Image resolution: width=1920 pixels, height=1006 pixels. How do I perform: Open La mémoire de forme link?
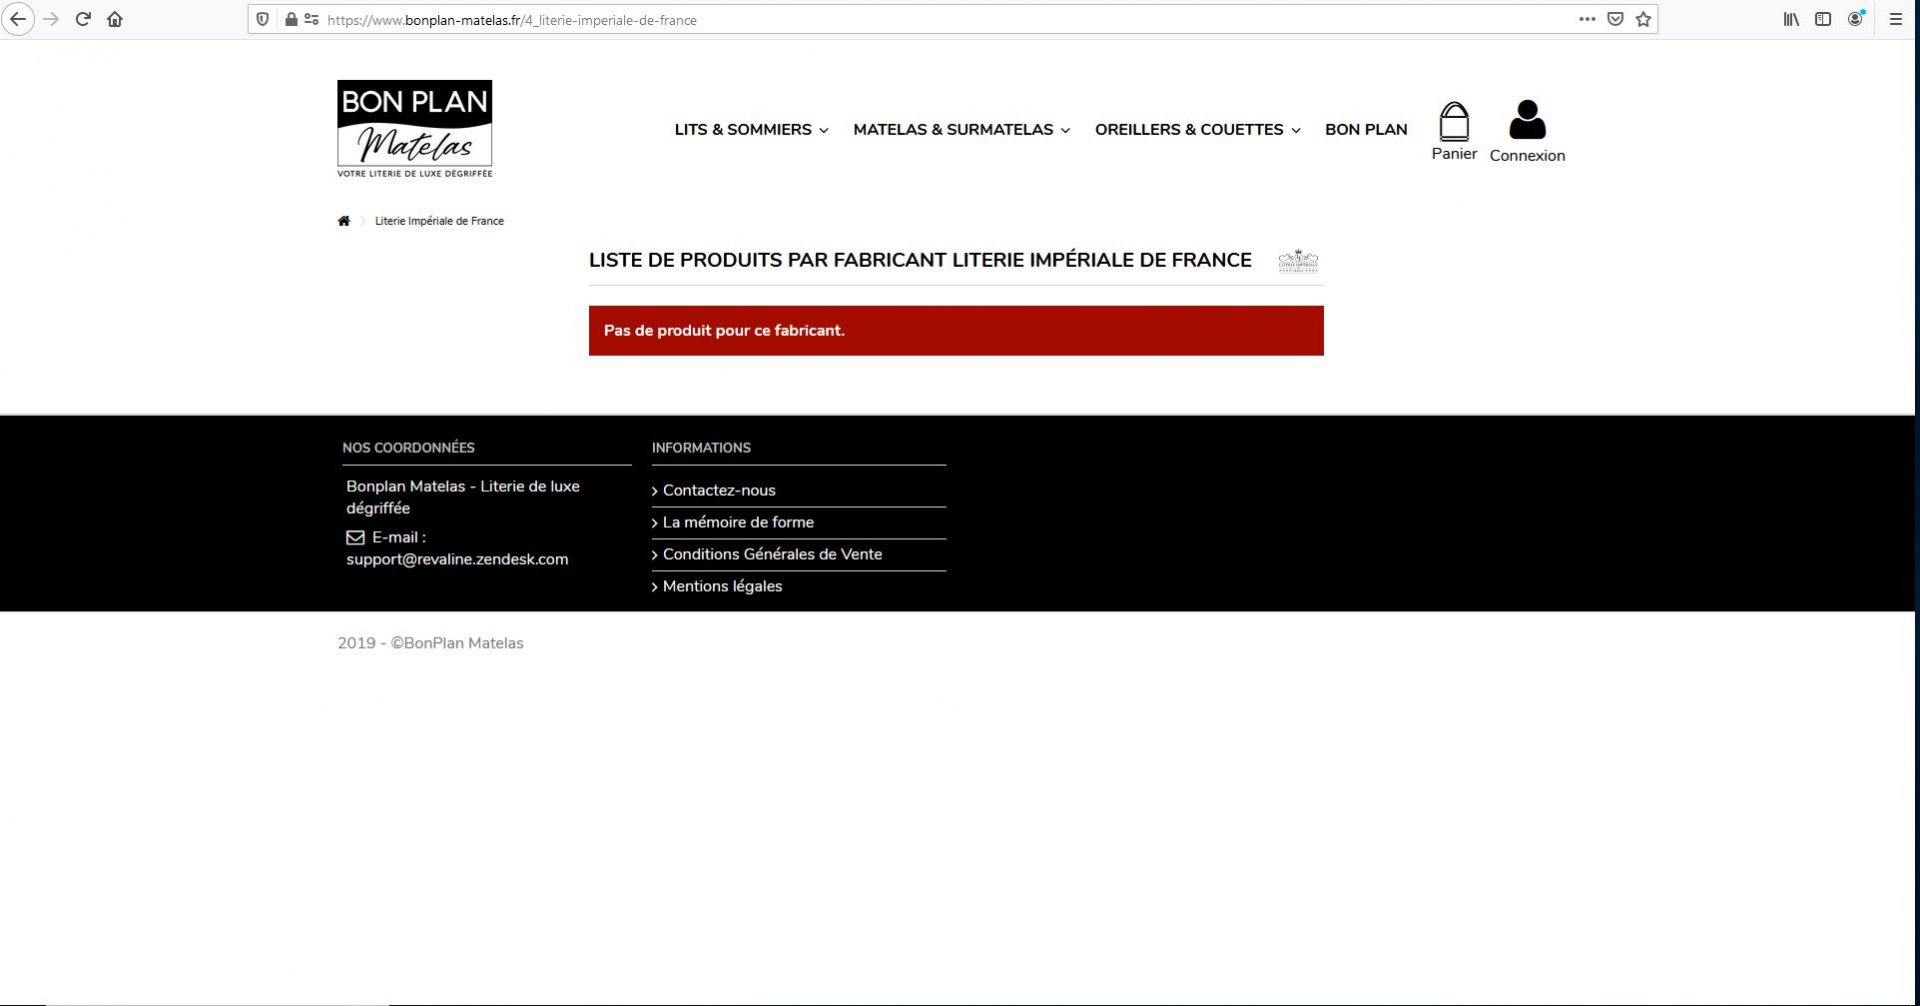click(x=738, y=522)
